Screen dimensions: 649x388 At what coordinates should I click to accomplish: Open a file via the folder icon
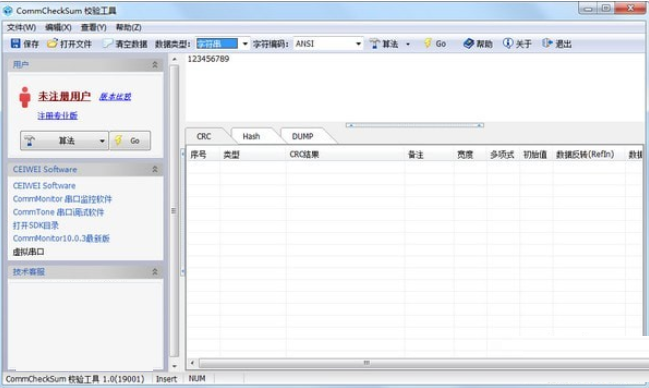click(x=52, y=43)
